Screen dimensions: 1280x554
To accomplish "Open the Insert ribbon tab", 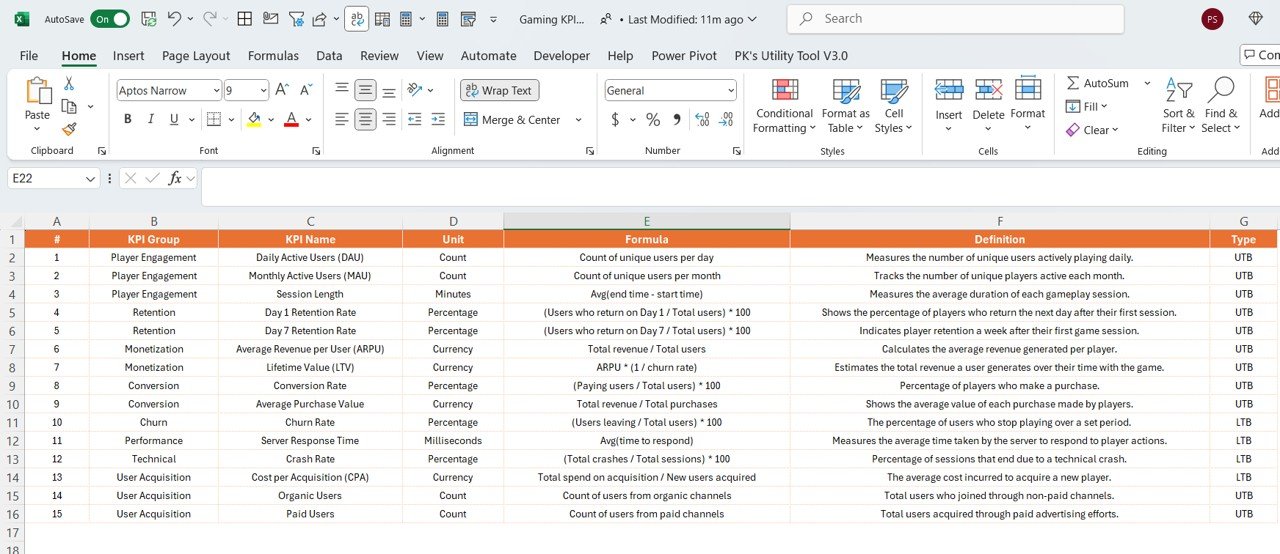I will pyautogui.click(x=129, y=56).
